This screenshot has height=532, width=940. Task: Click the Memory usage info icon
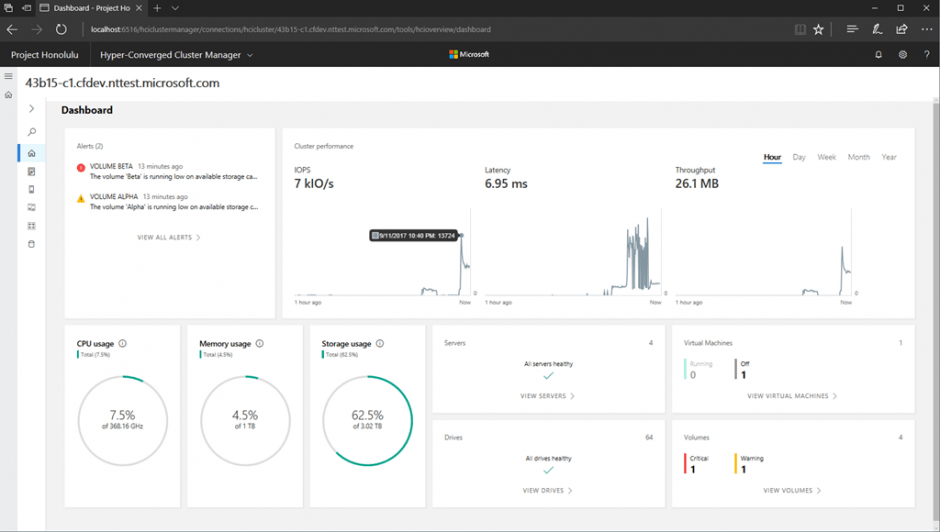coord(260,344)
